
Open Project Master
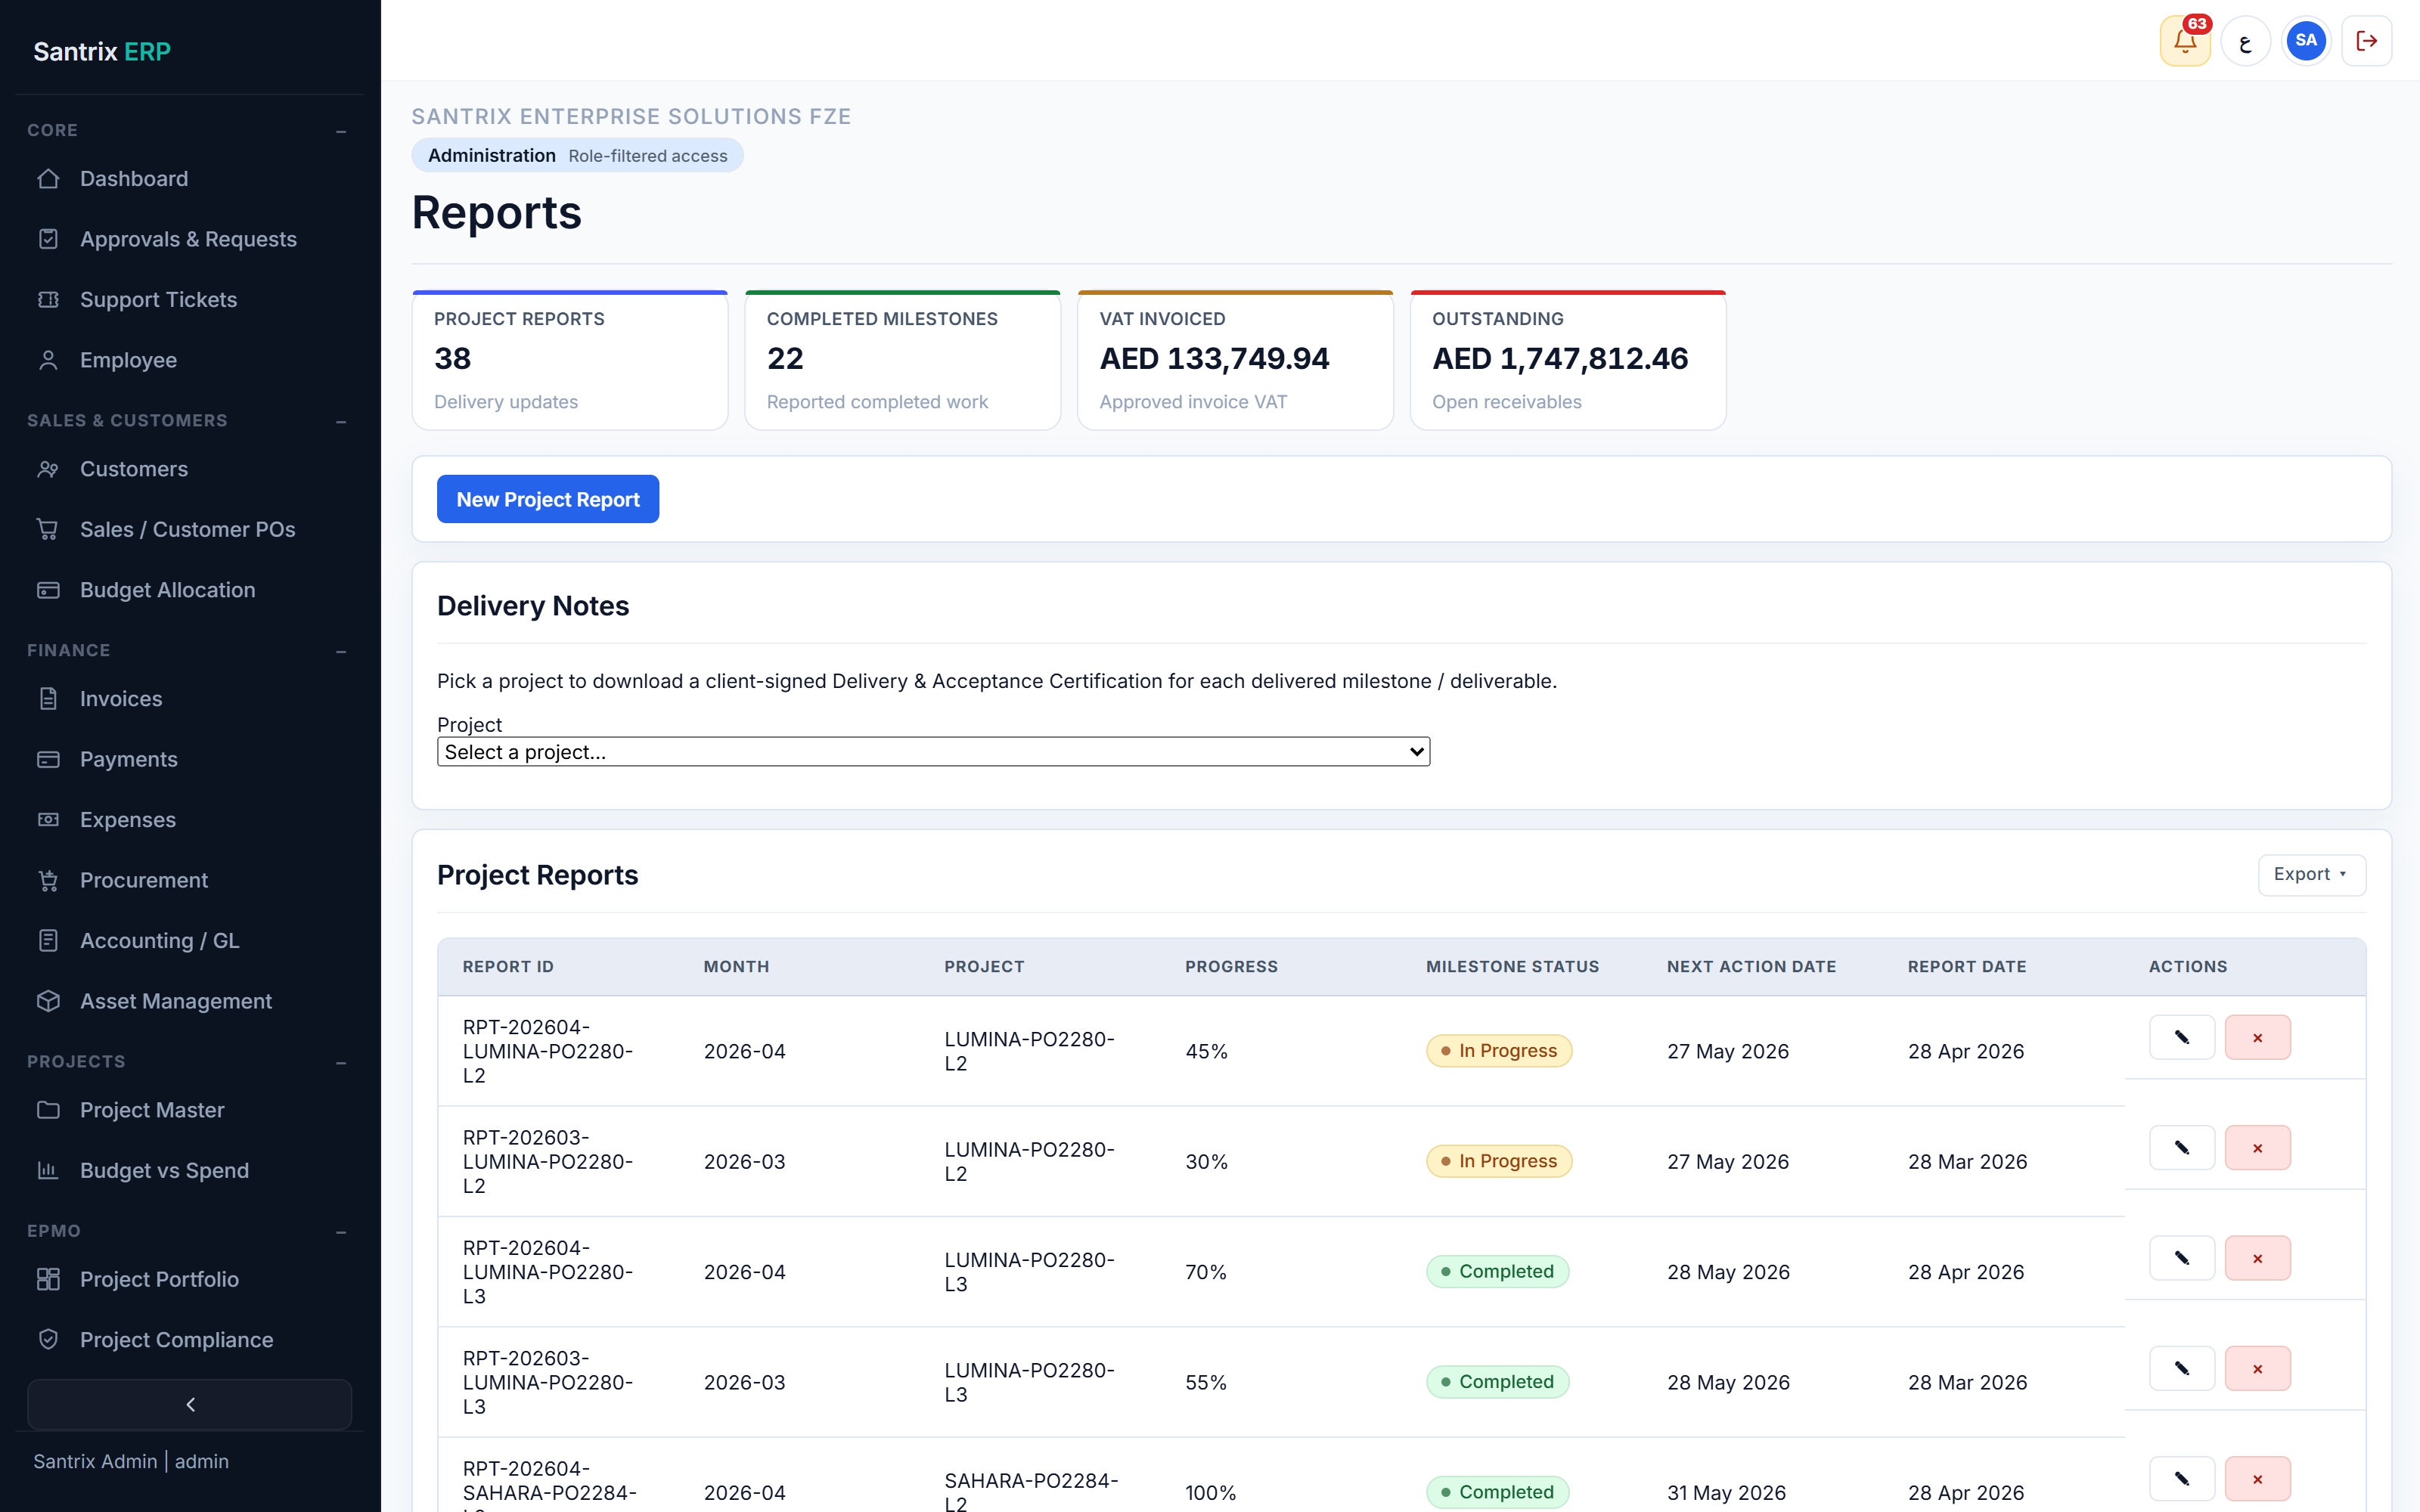pos(190,1110)
